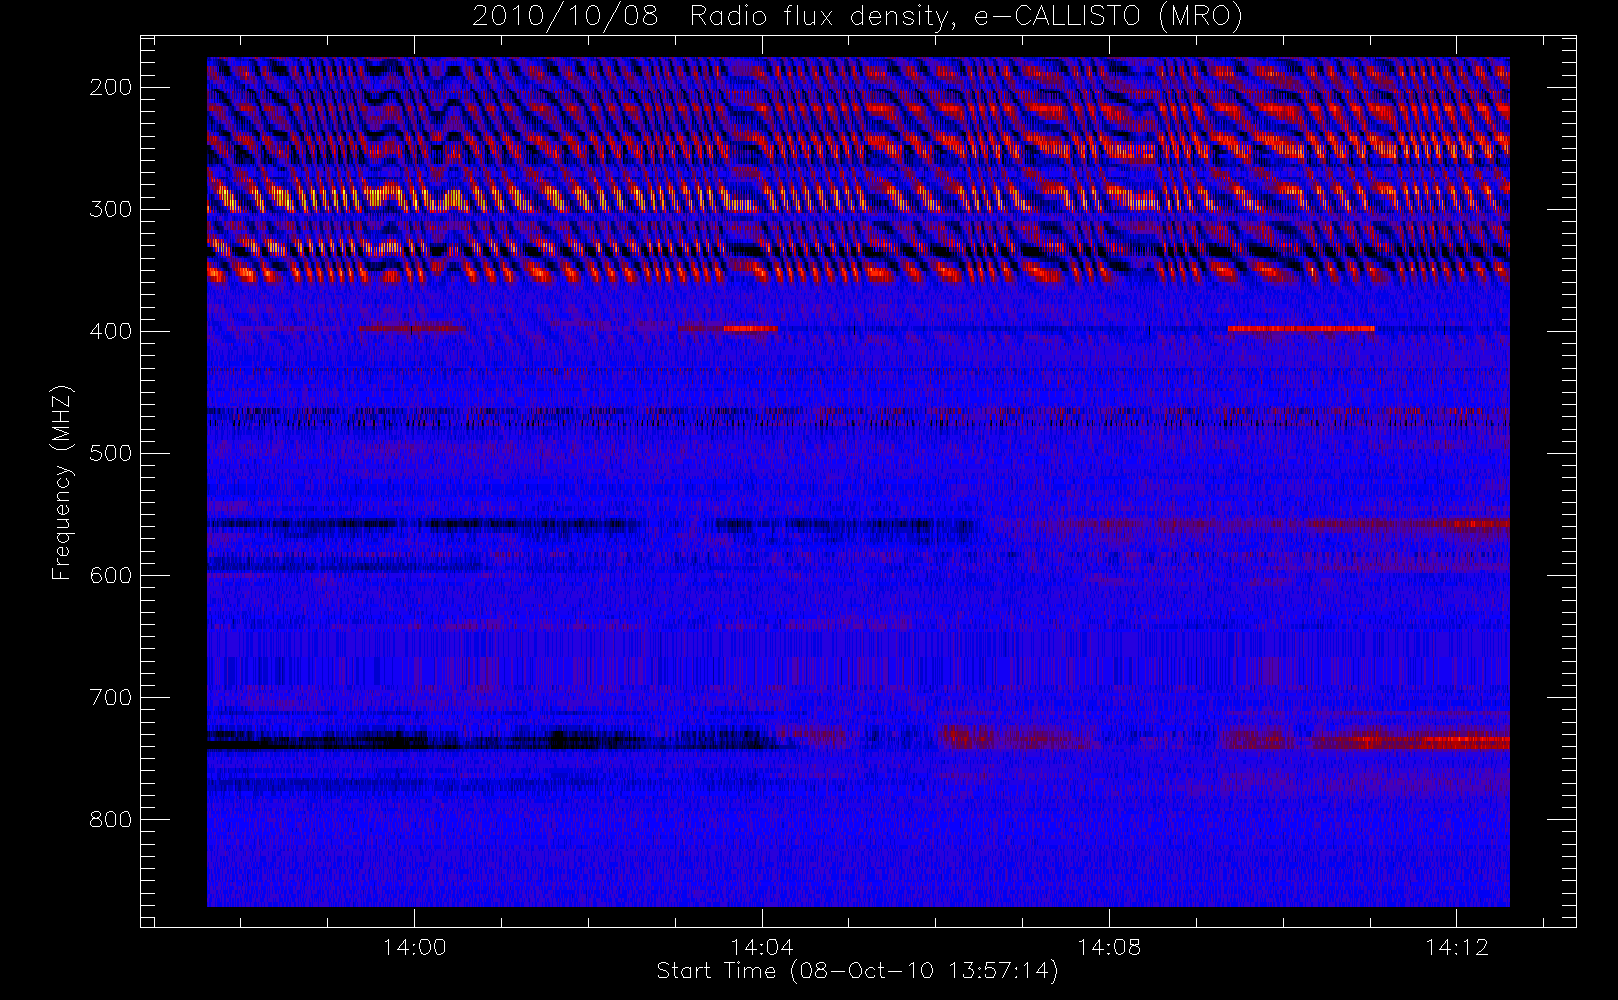
Task: Click the 200 frequency tick label
Action: click(110, 87)
